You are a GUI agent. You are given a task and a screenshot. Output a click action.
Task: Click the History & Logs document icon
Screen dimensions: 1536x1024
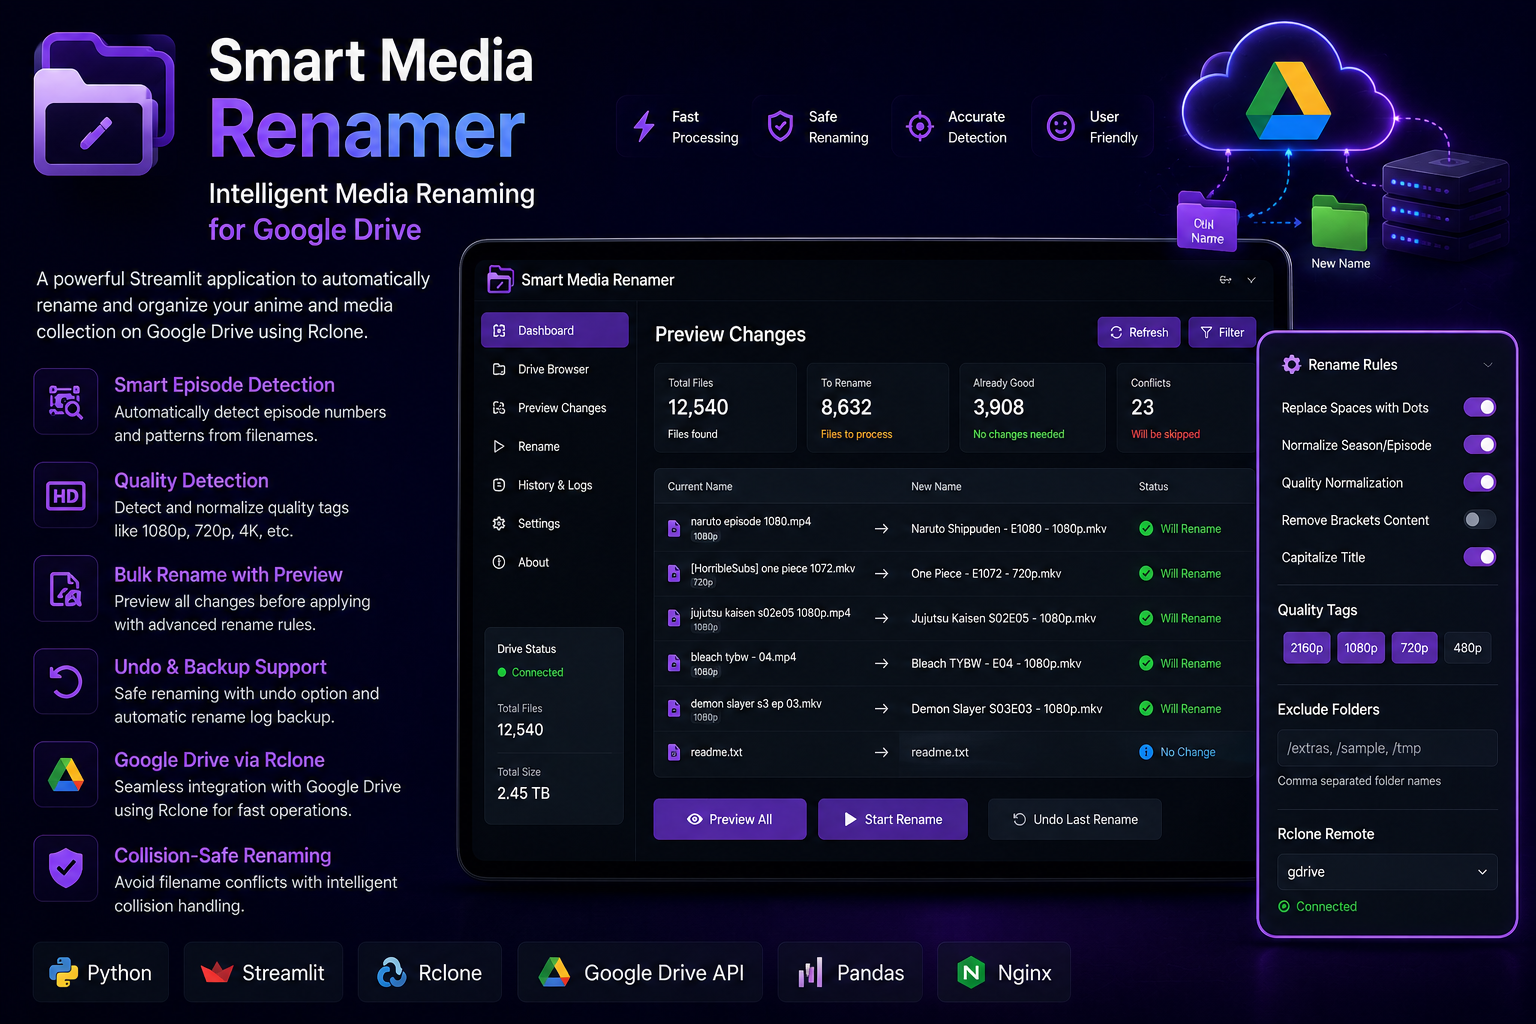pyautogui.click(x=499, y=485)
